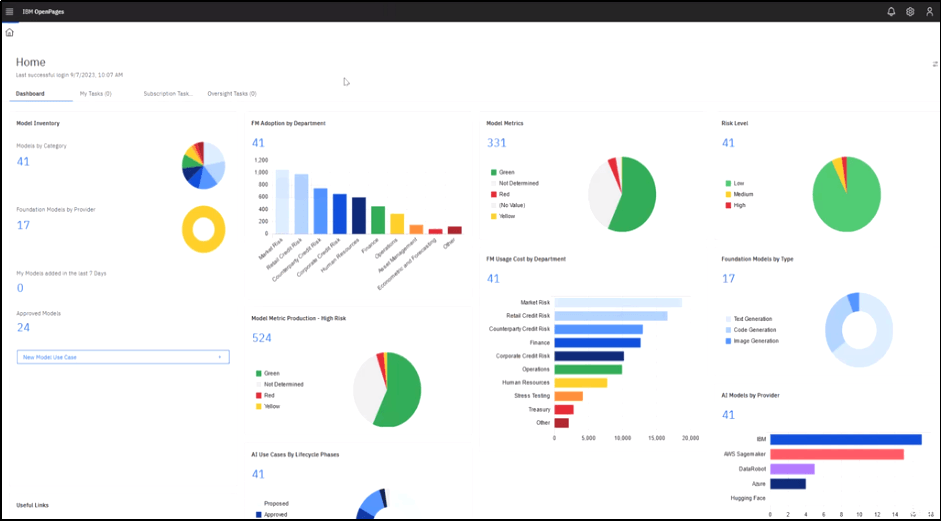Open Foundation Models by Type total 17
The image size is (941, 521).
728,279
